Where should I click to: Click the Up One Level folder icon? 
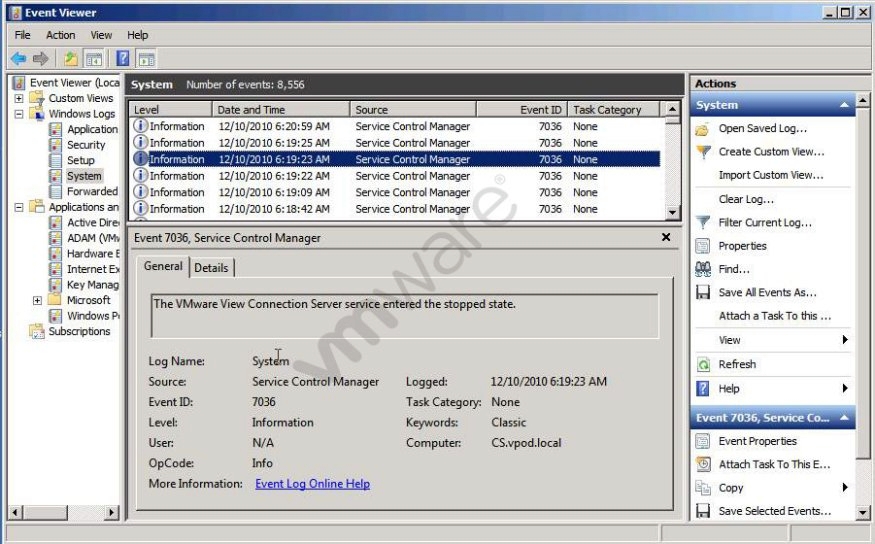tap(70, 58)
